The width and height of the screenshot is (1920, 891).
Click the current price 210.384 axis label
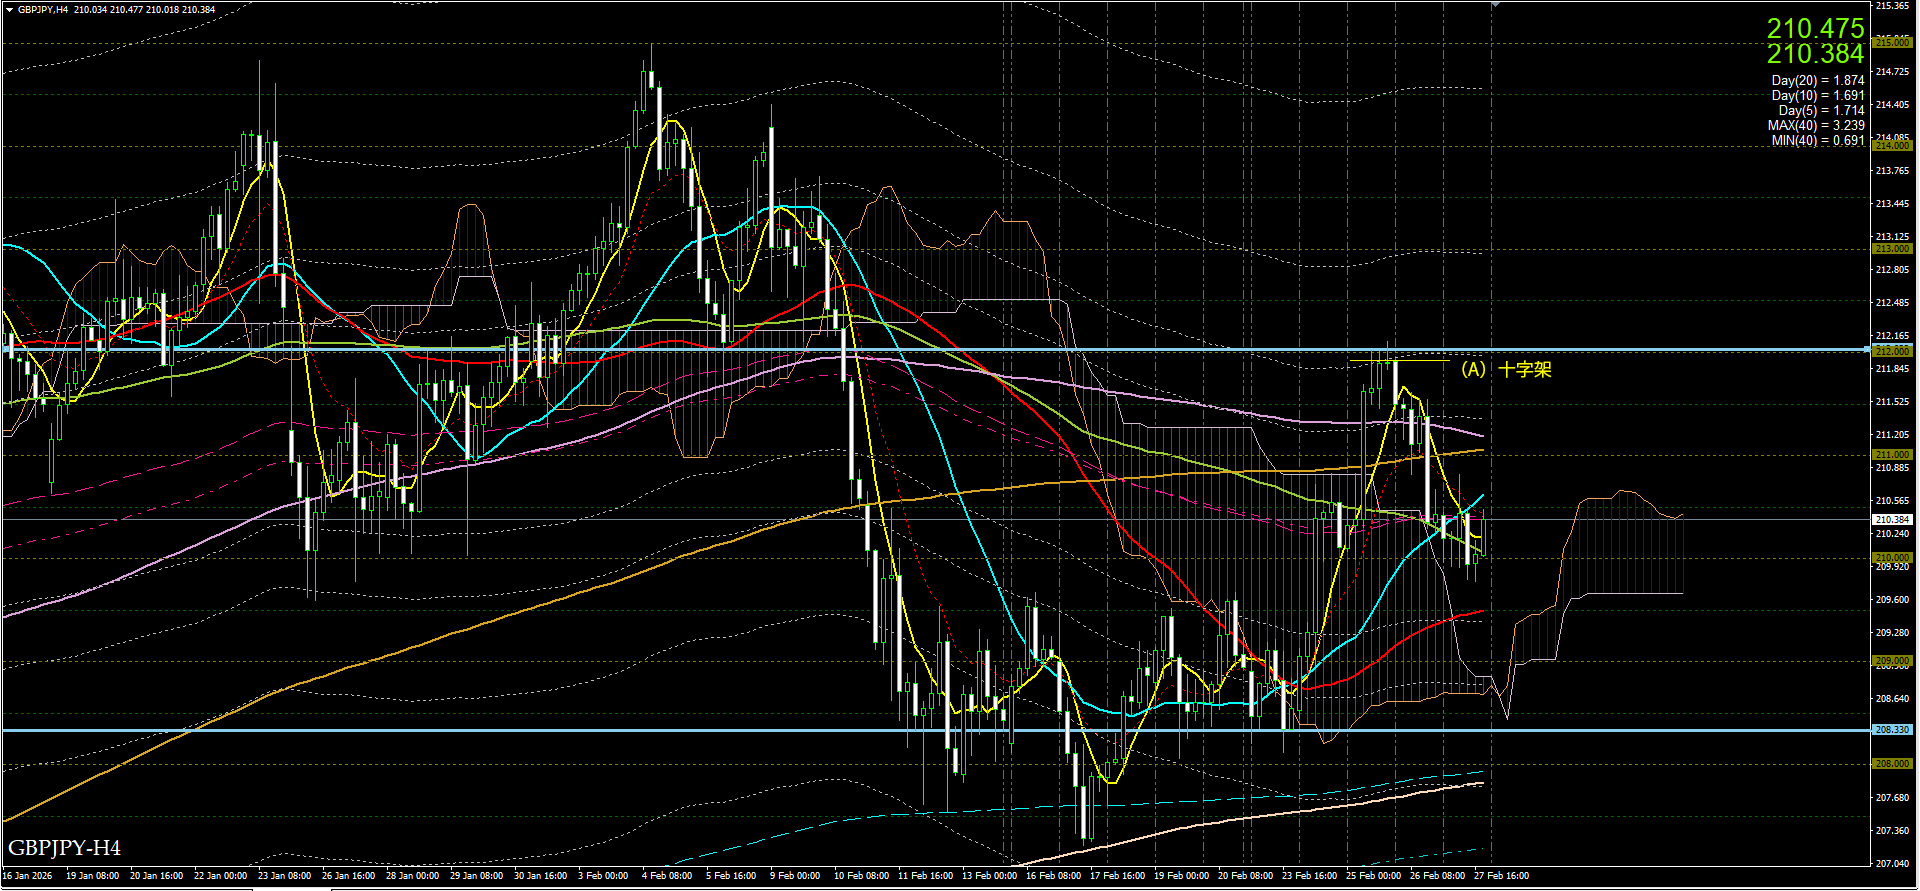tap(1892, 520)
